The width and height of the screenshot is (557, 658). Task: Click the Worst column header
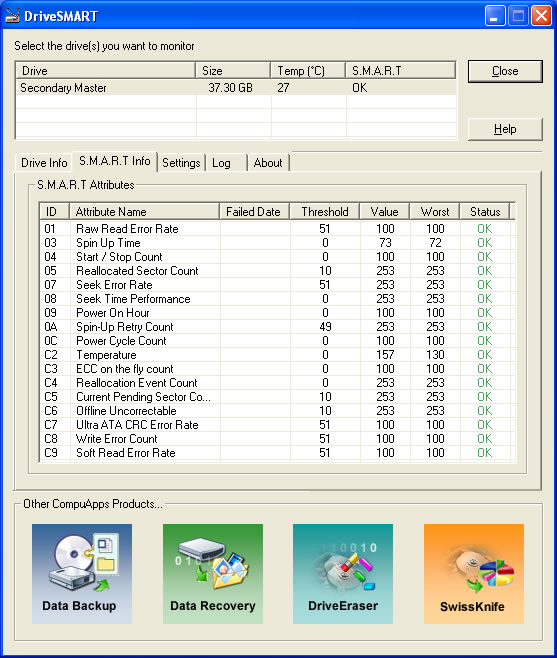pos(435,212)
